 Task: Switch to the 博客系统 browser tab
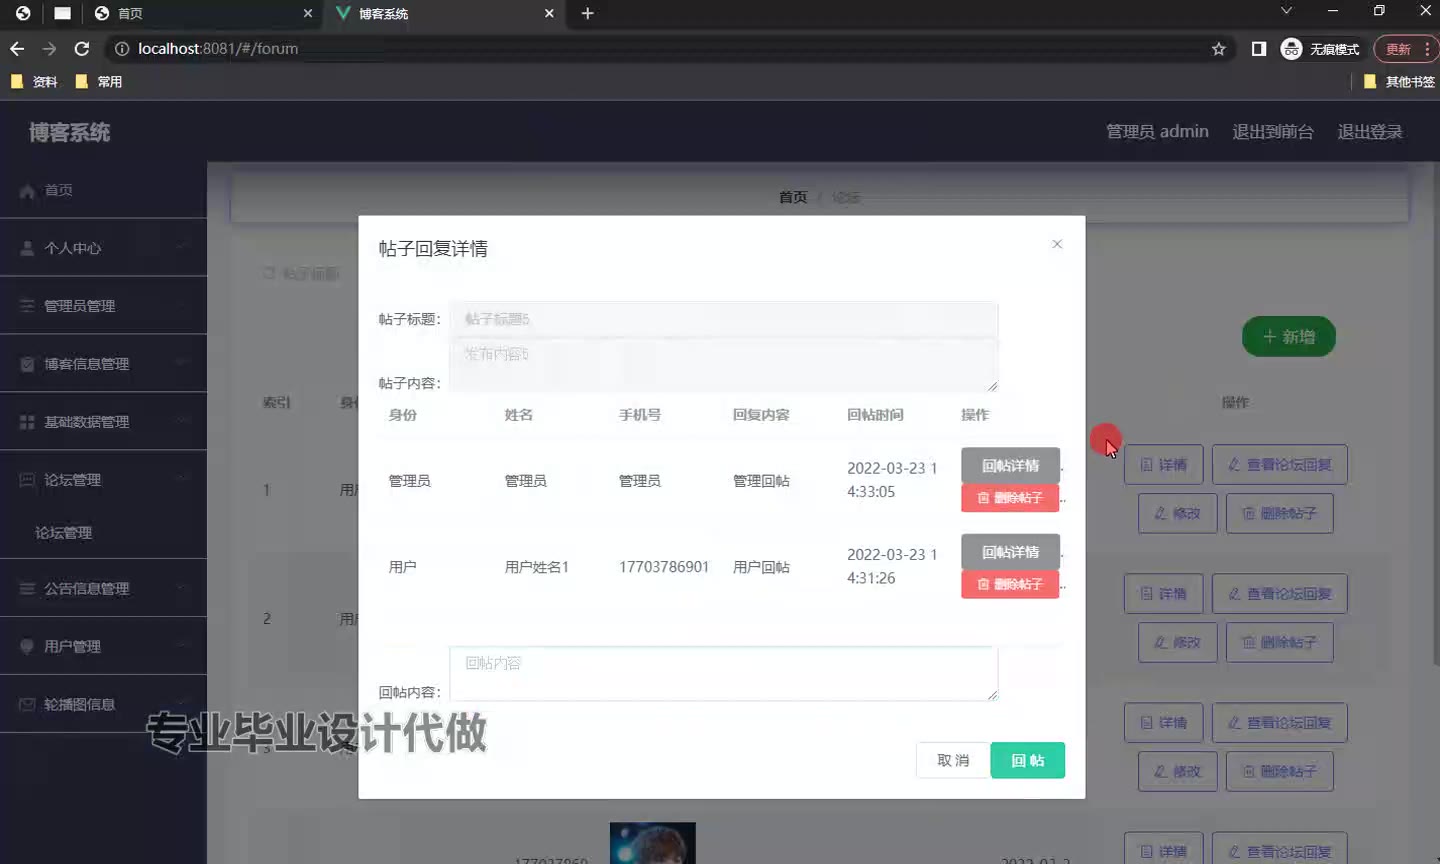click(x=446, y=13)
